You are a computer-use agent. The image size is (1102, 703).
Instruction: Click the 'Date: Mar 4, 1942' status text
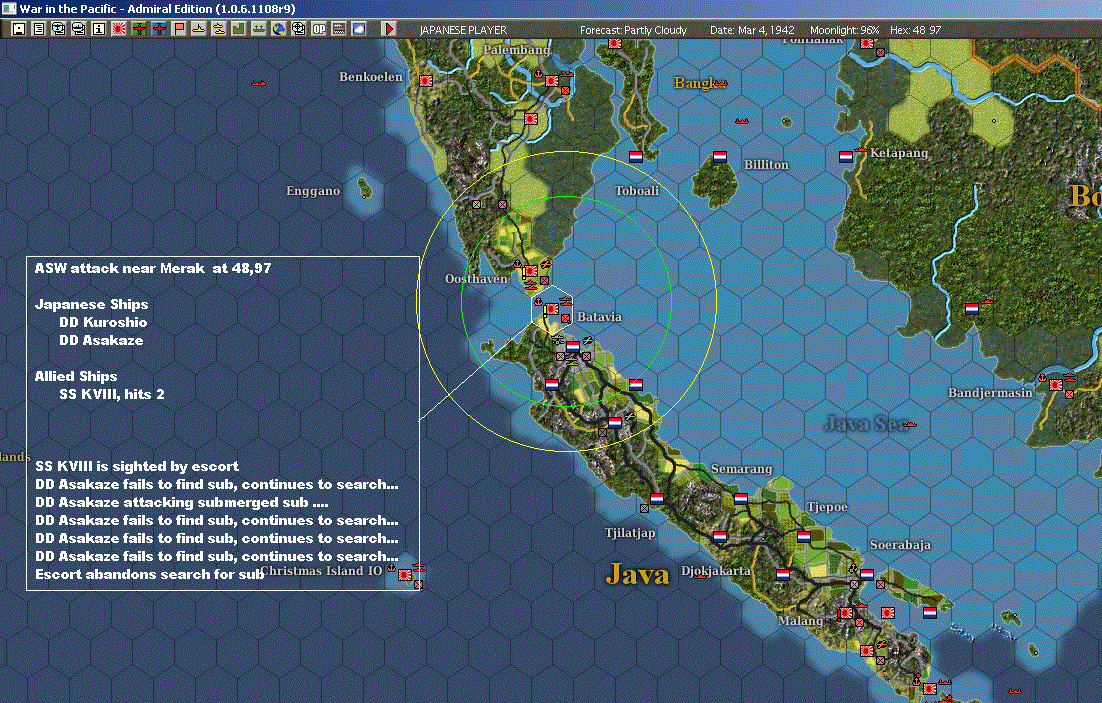point(752,30)
